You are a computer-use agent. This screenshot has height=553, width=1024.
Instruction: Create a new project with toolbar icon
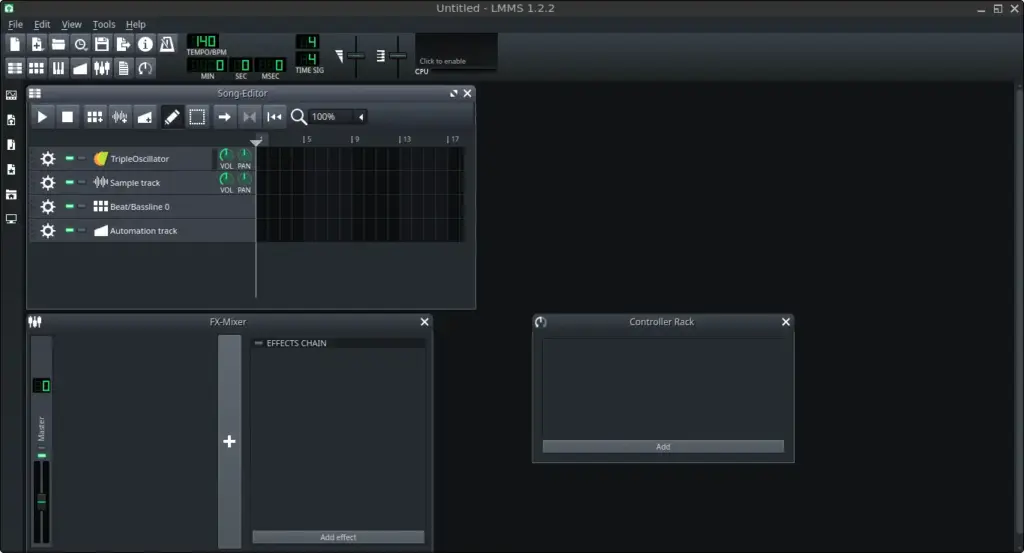coord(15,44)
